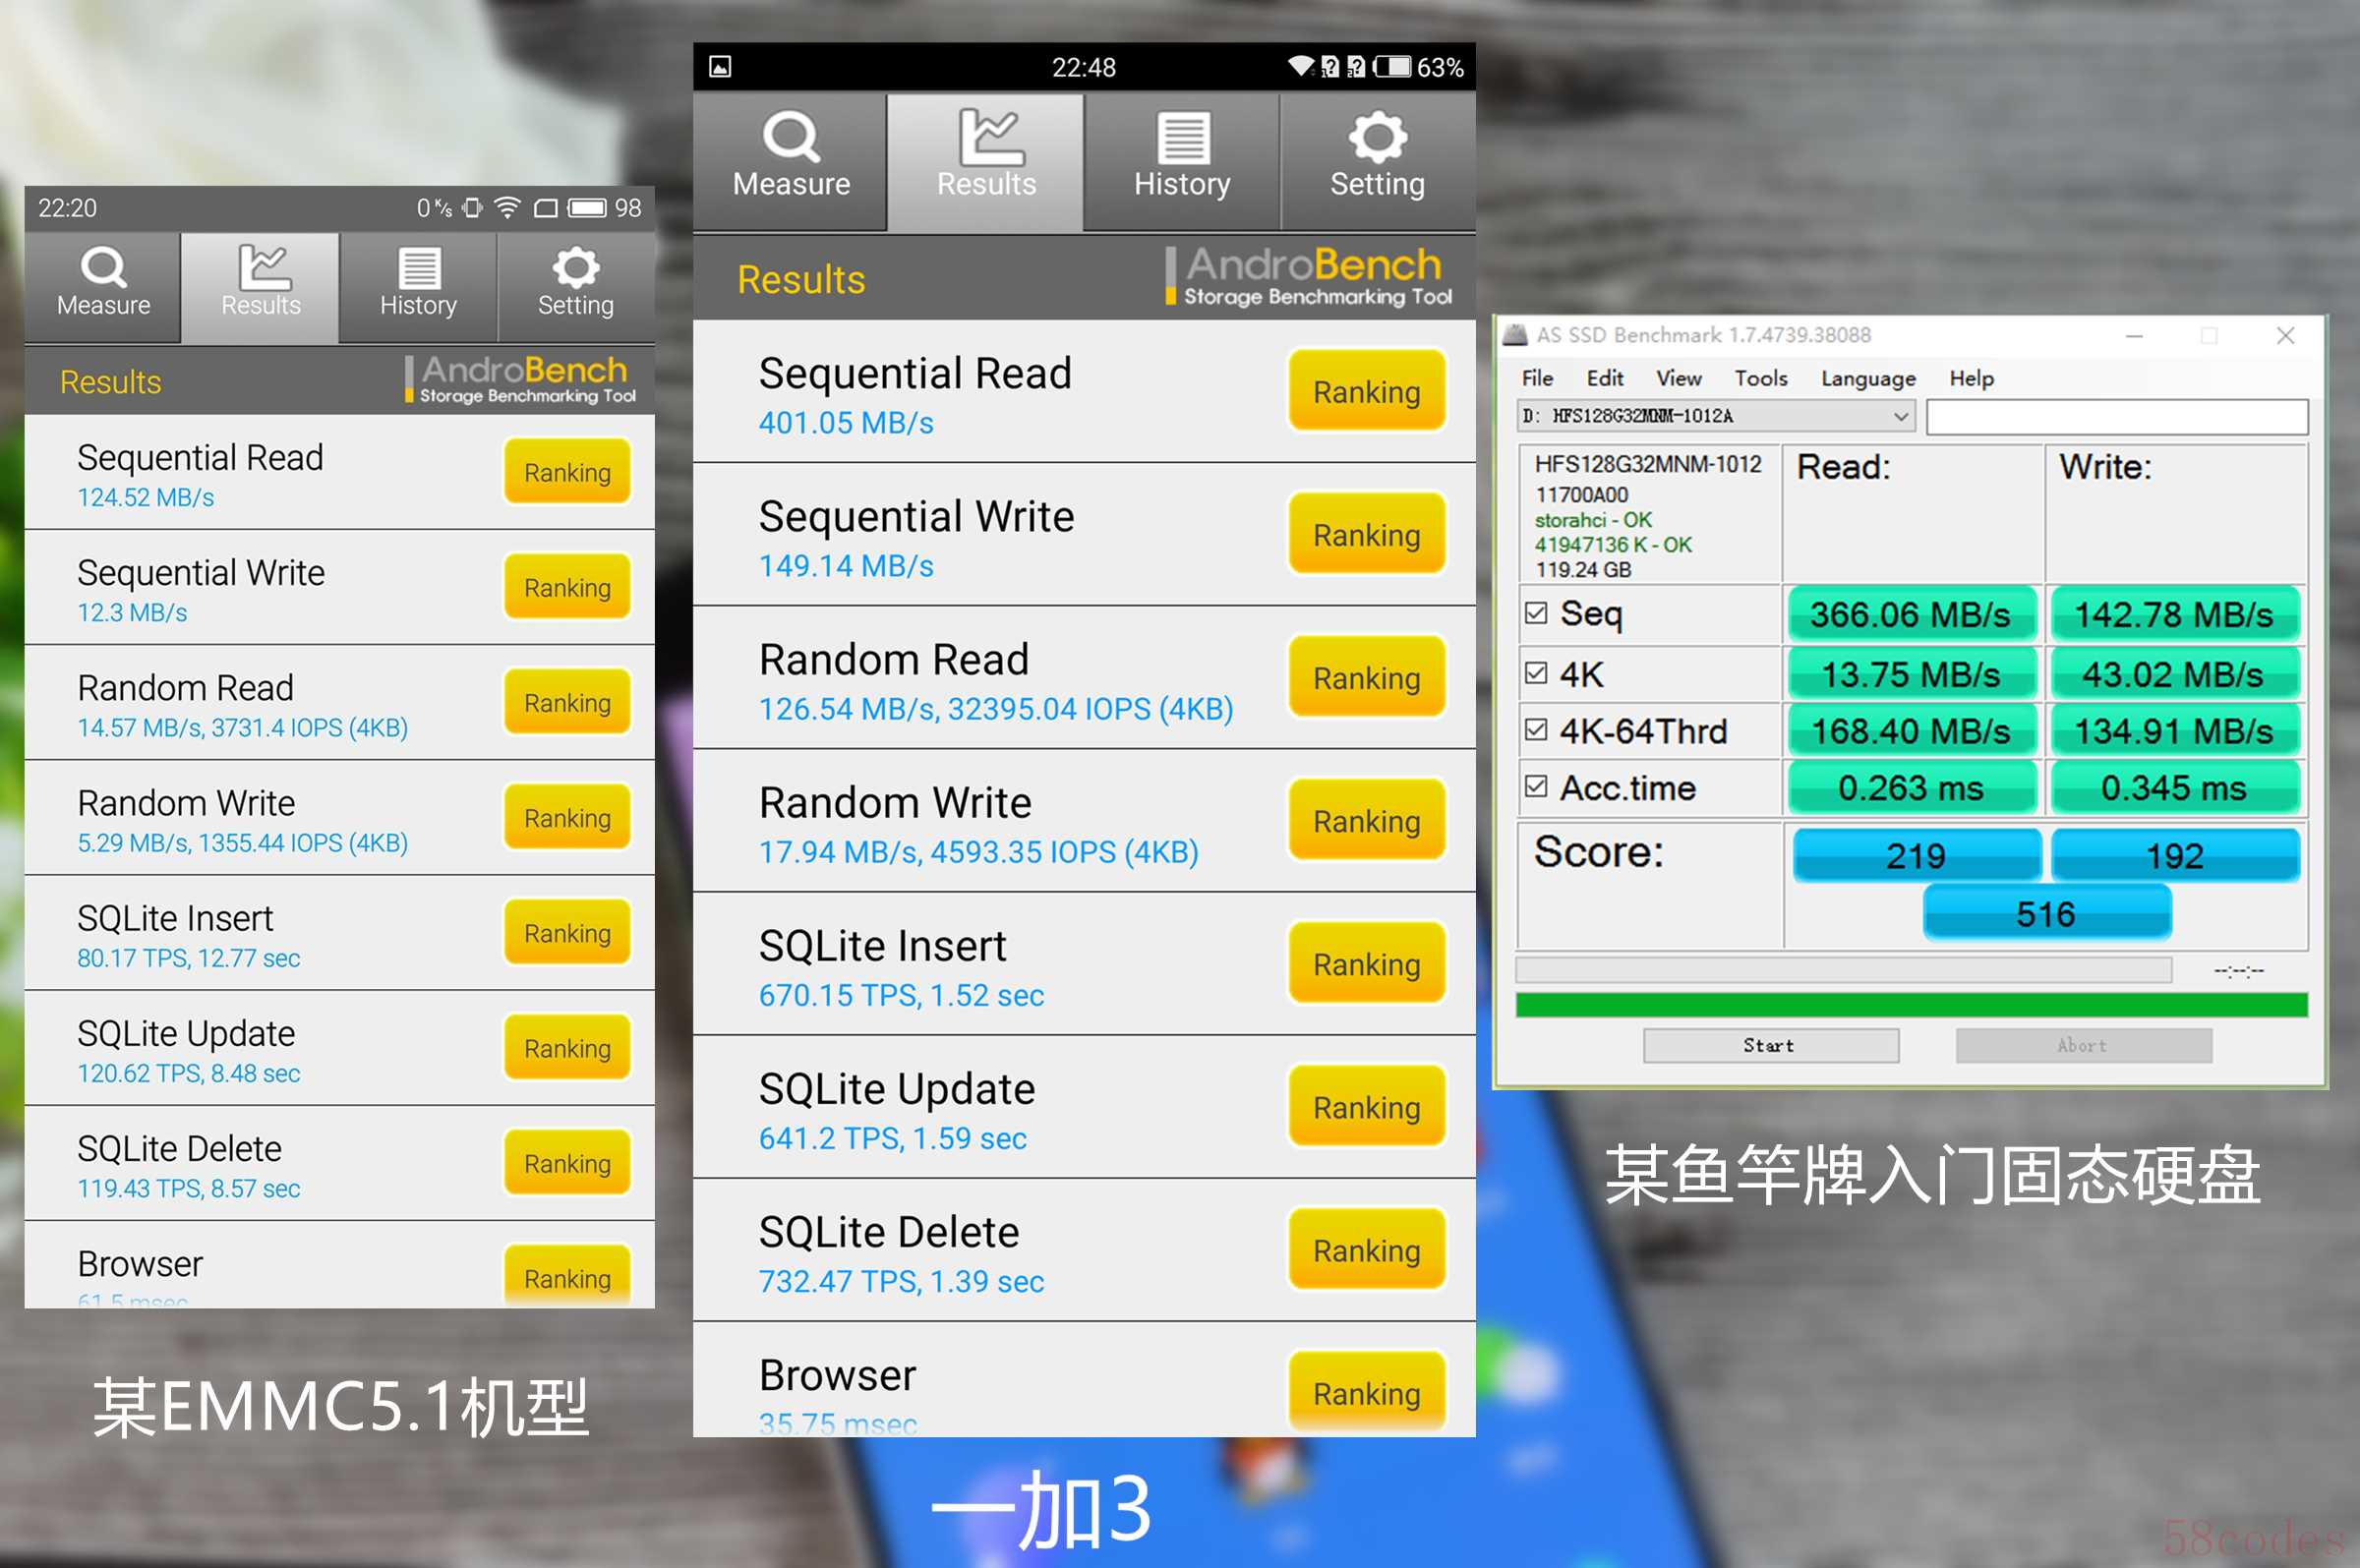The height and width of the screenshot is (1568, 2360).
Task: Tap Ranking for Random Read 126.54 MB/s
Action: point(1366,677)
